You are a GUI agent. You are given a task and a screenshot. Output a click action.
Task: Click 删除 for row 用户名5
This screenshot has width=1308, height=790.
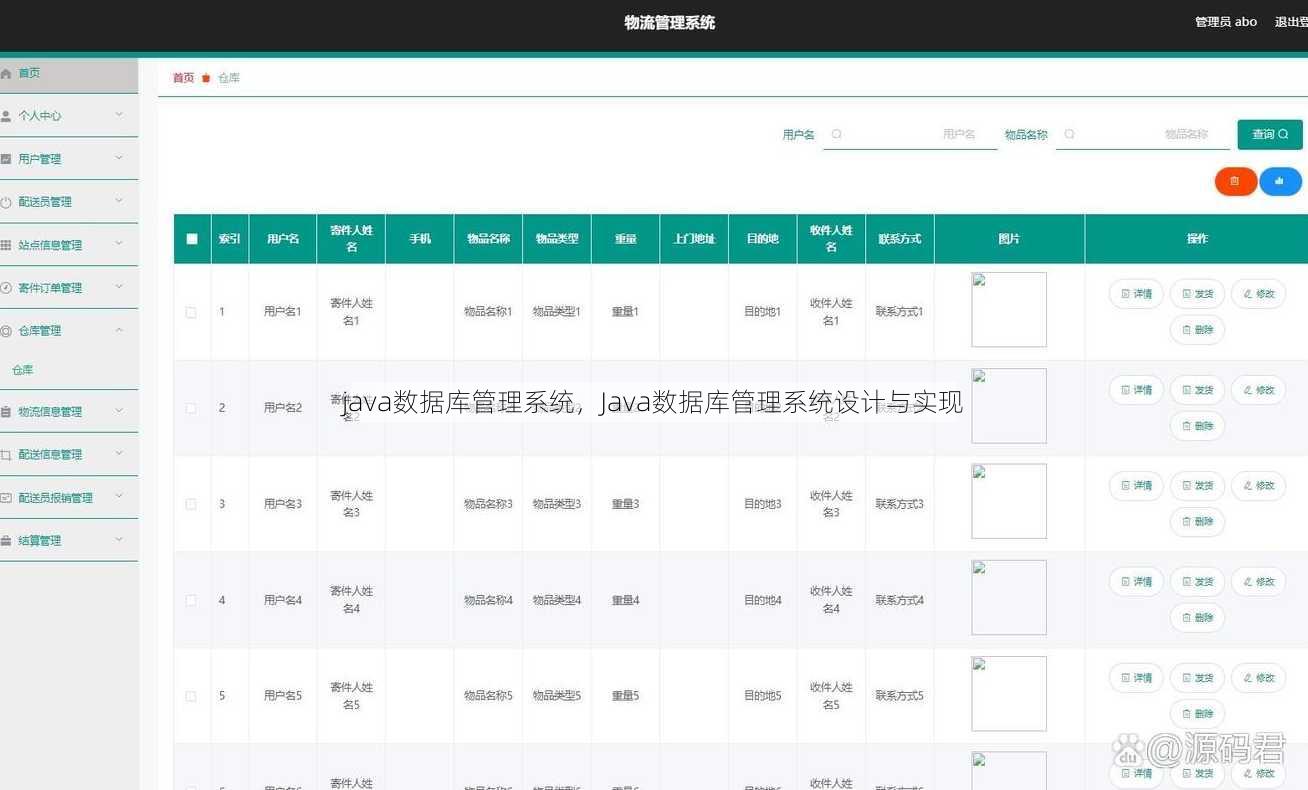pos(1197,714)
